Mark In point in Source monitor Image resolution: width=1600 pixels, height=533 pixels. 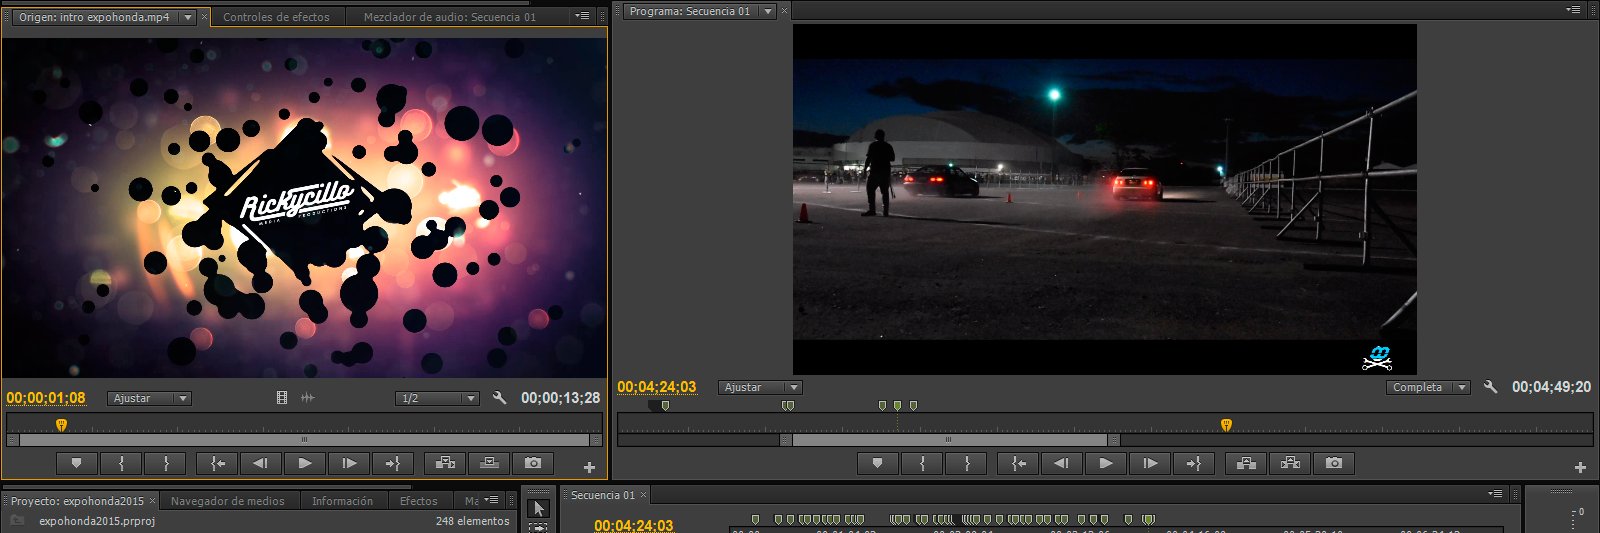tap(122, 463)
